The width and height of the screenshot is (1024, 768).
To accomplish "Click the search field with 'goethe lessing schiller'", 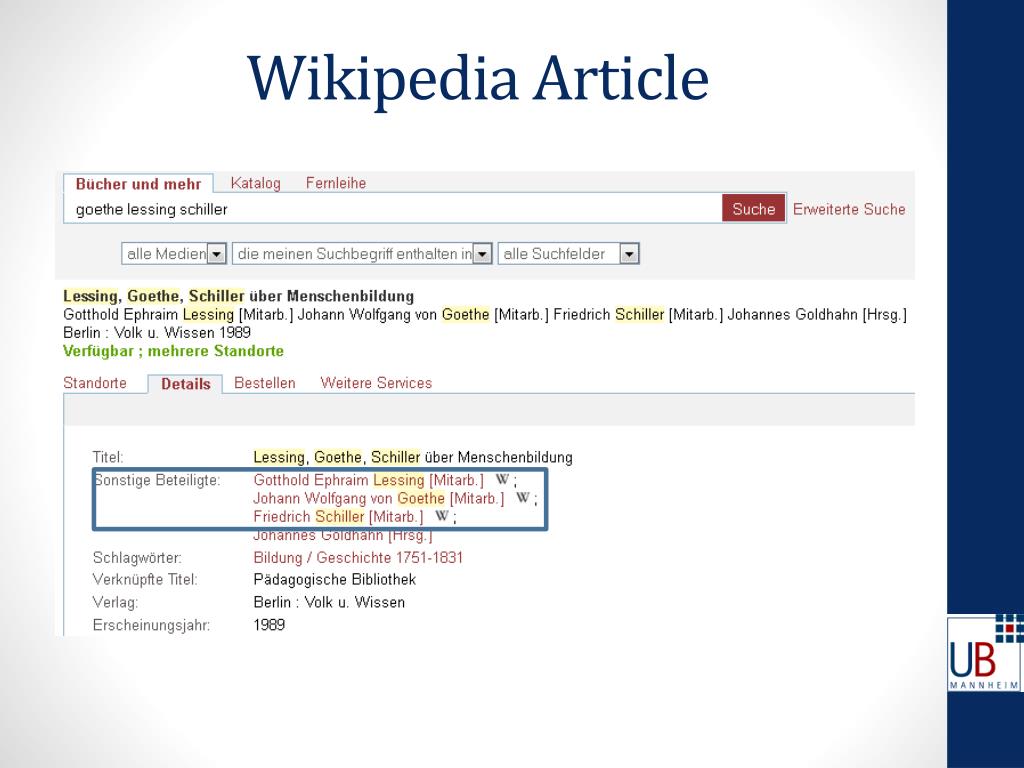I will point(393,209).
